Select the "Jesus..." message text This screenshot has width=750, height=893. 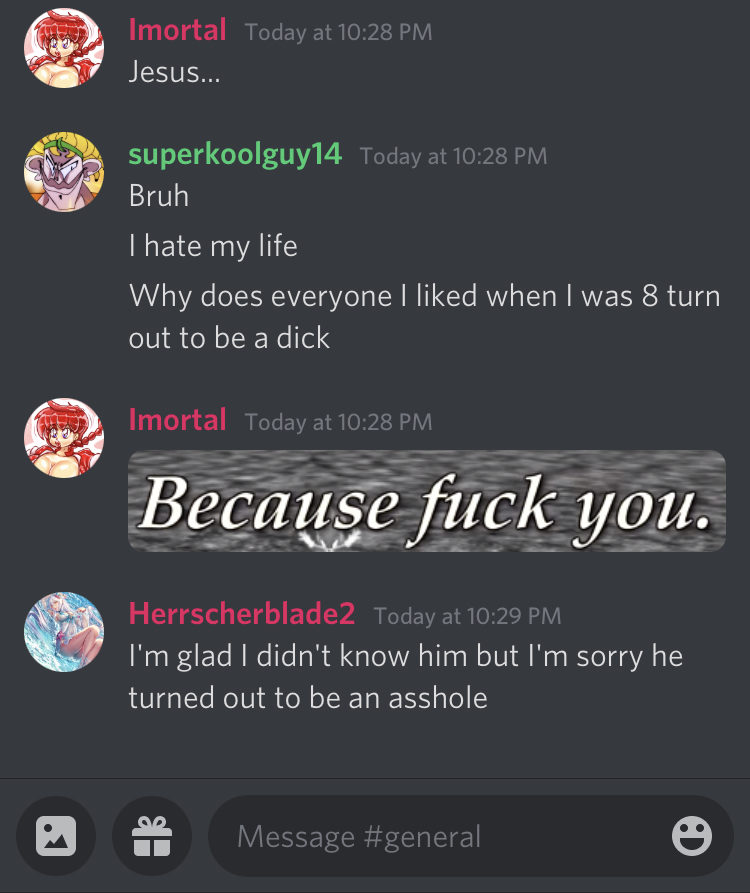coord(174,72)
